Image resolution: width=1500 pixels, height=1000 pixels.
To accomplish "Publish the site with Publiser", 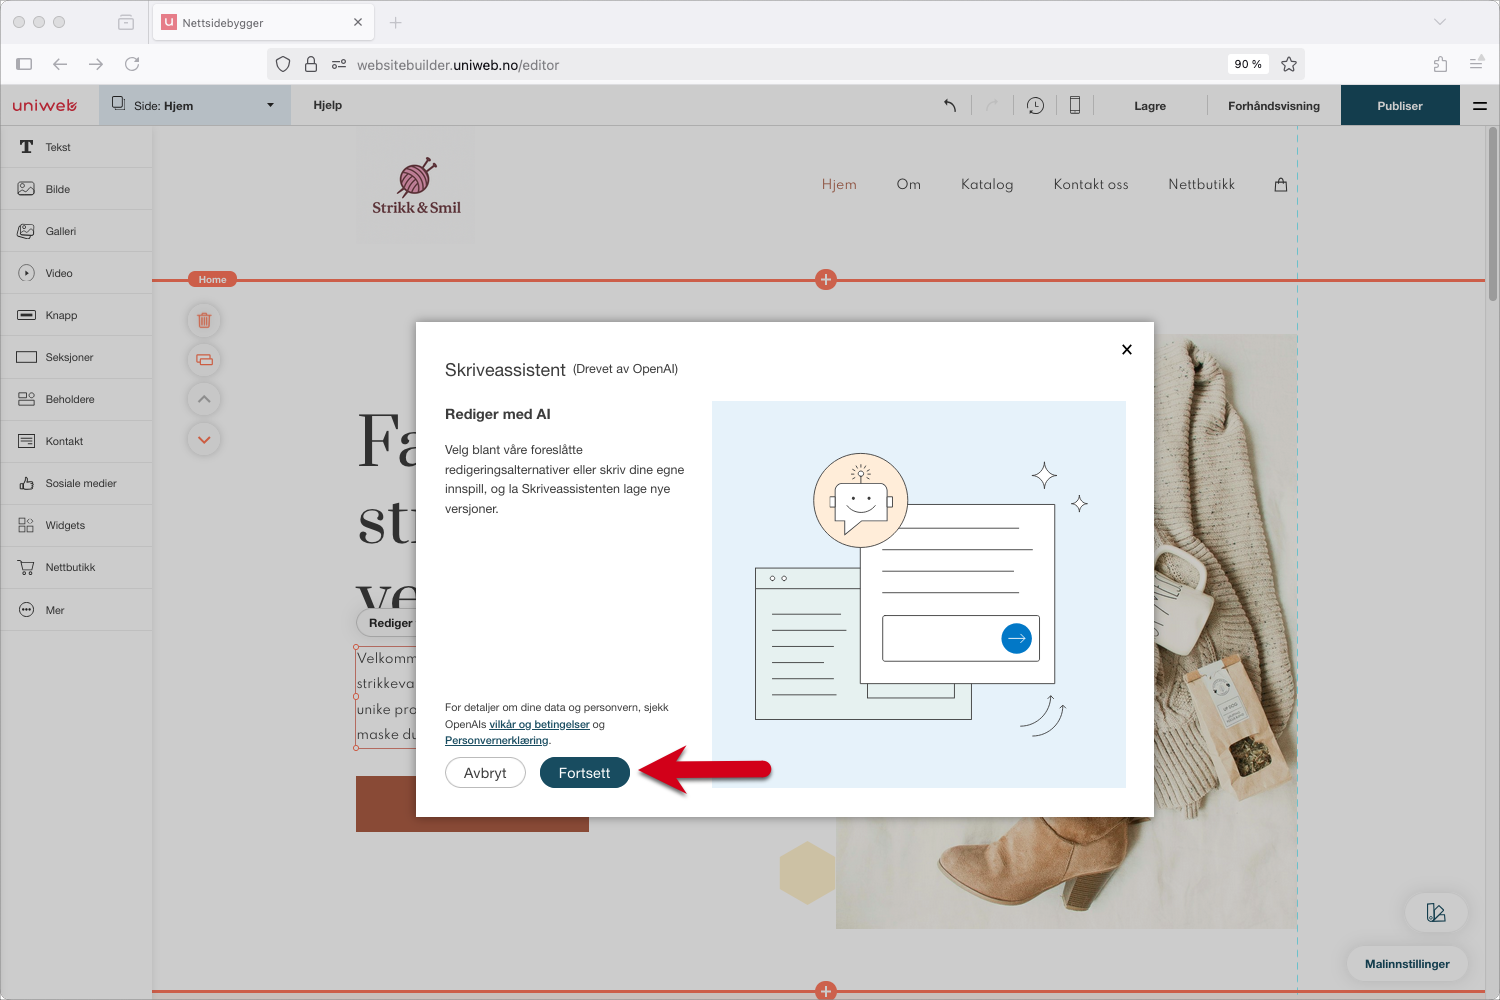I will [x=1400, y=105].
